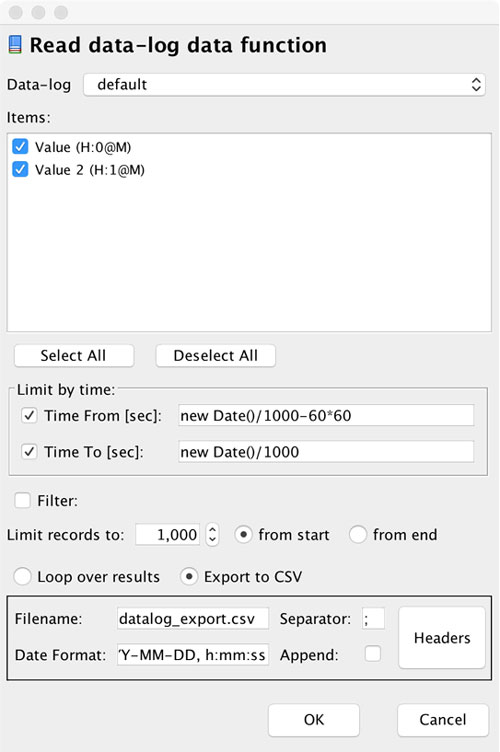Choose the Loop over results option

pyautogui.click(x=23, y=576)
